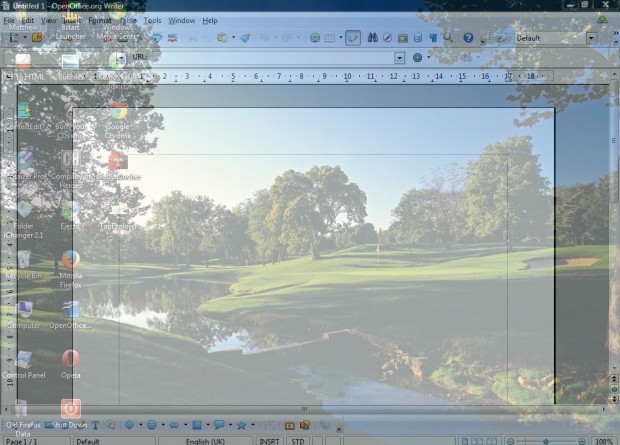Open the Edit menu

pyautogui.click(x=27, y=21)
